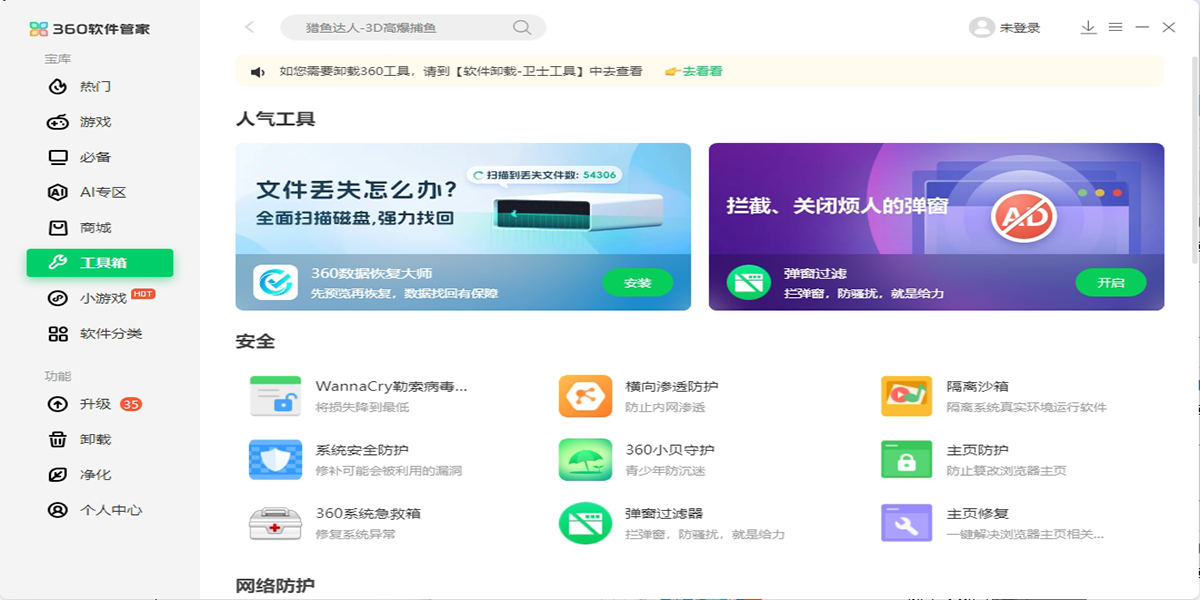
Task: Go back using the left chevron arrow
Action: click(250, 28)
